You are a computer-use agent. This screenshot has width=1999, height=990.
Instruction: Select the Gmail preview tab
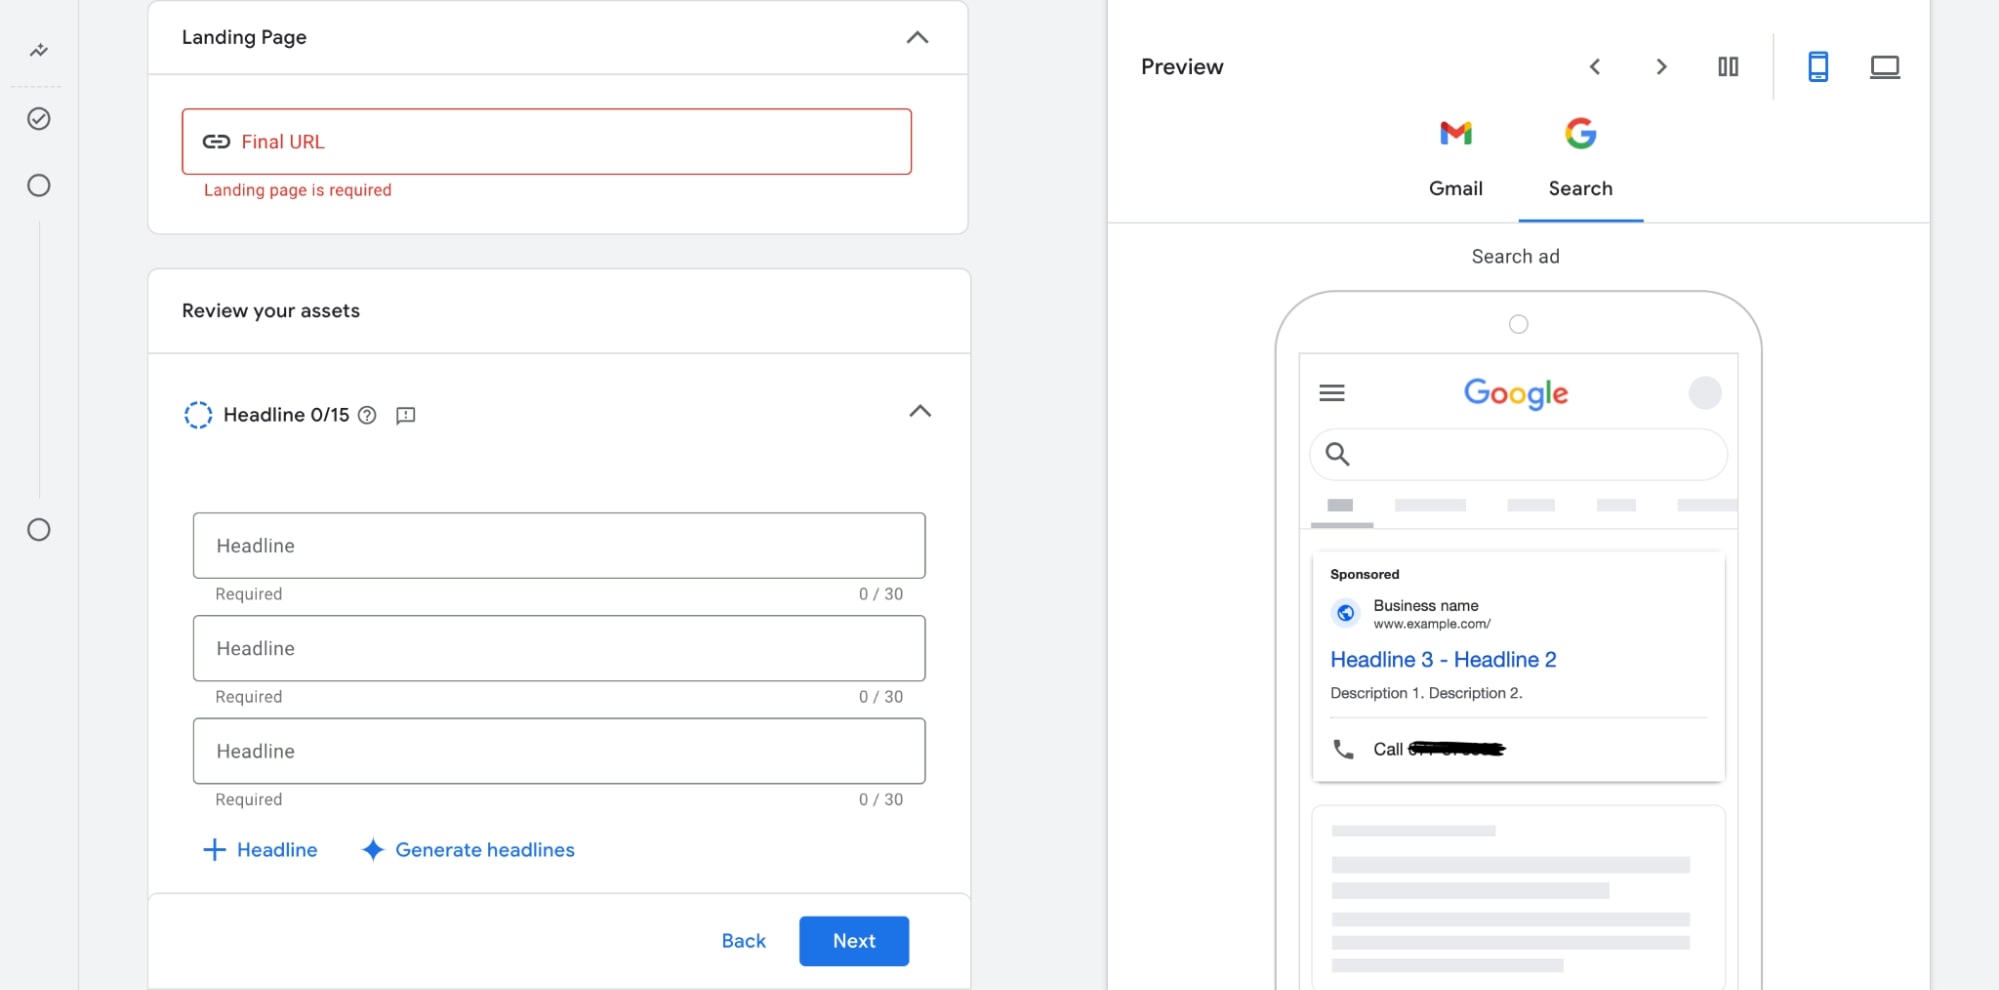coord(1456,160)
